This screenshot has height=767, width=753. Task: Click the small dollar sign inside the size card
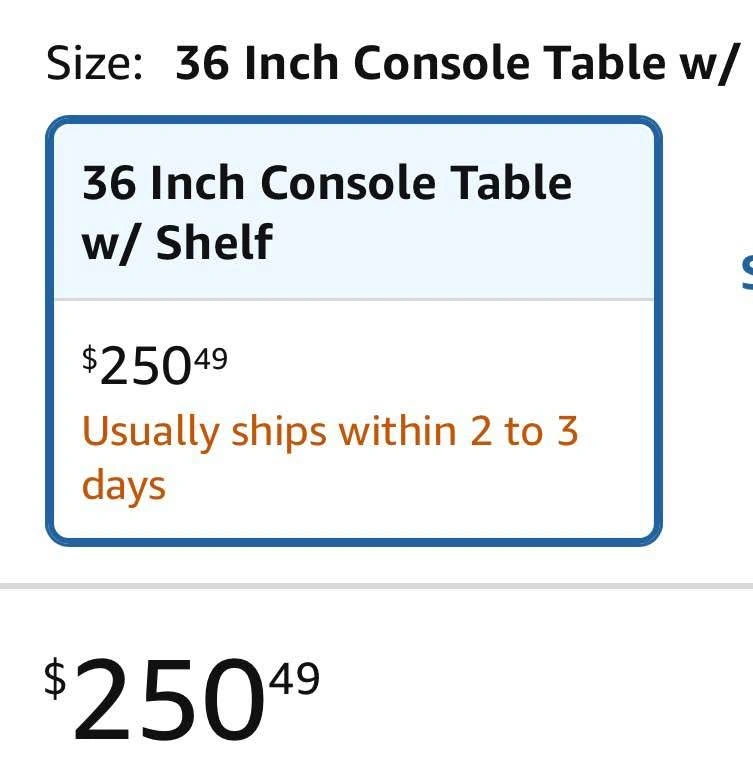point(90,358)
